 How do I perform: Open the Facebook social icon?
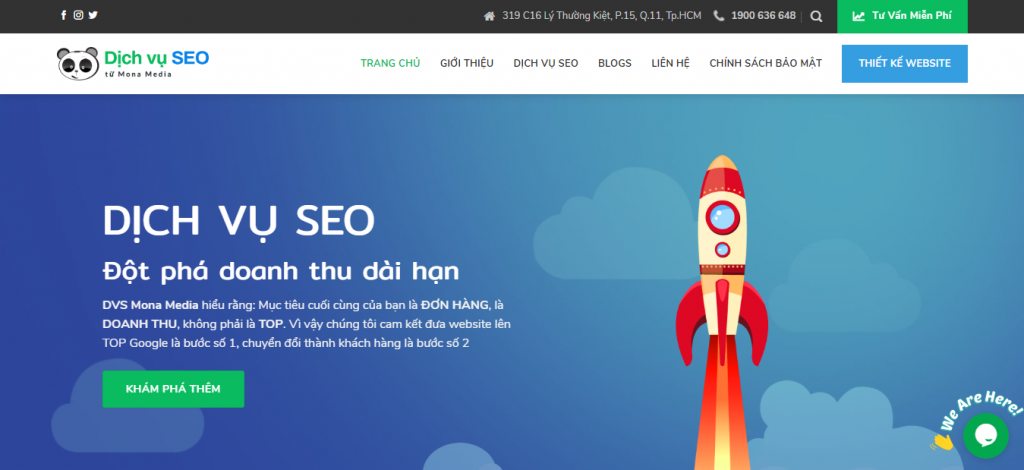(x=63, y=15)
